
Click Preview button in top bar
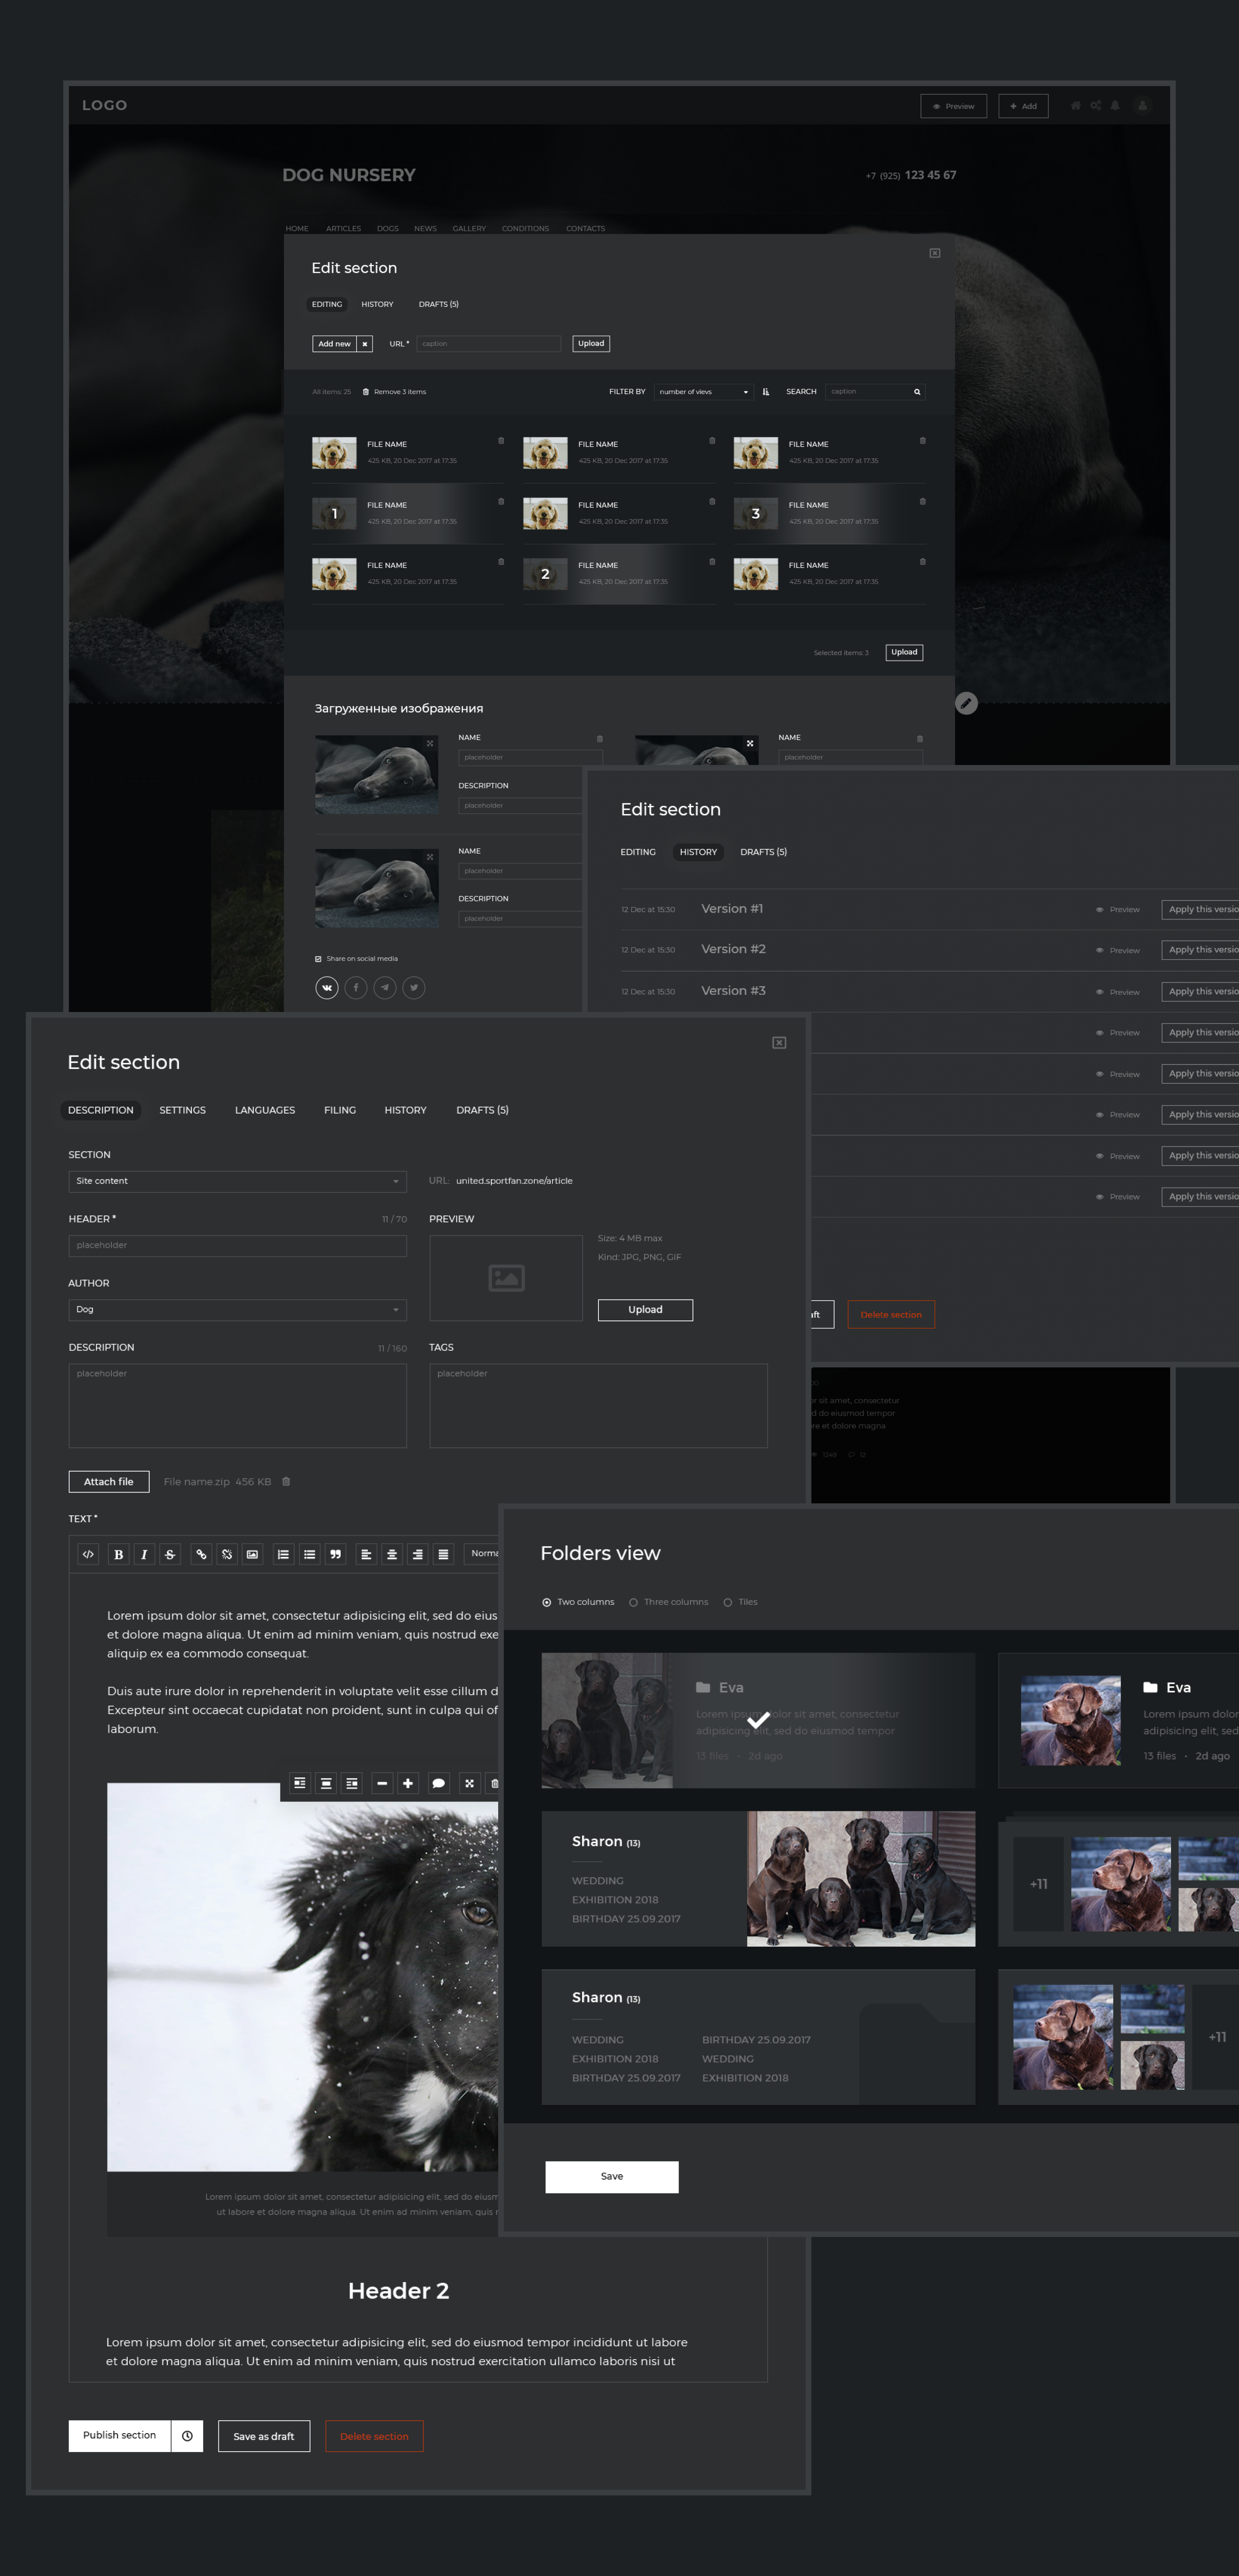tap(954, 106)
